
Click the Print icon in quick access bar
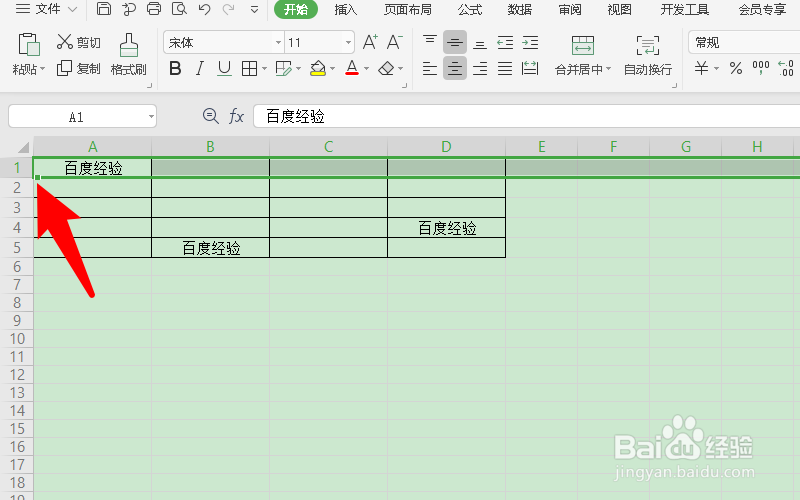(x=154, y=9)
